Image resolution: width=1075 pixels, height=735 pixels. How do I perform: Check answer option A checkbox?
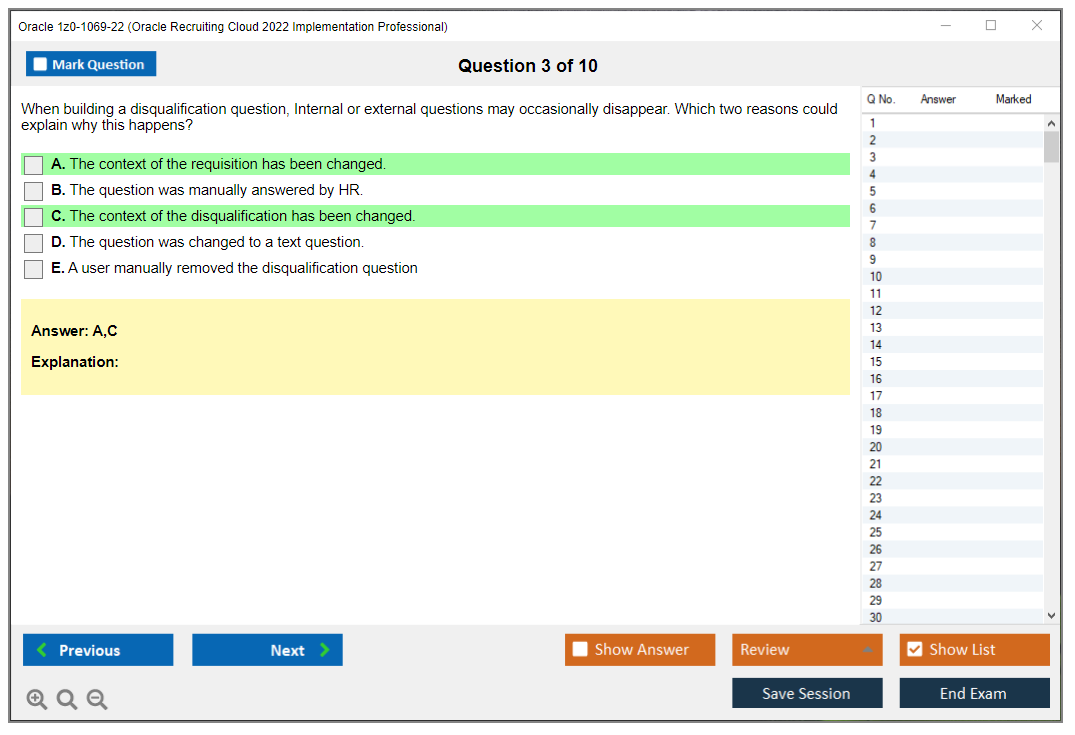tap(33, 164)
